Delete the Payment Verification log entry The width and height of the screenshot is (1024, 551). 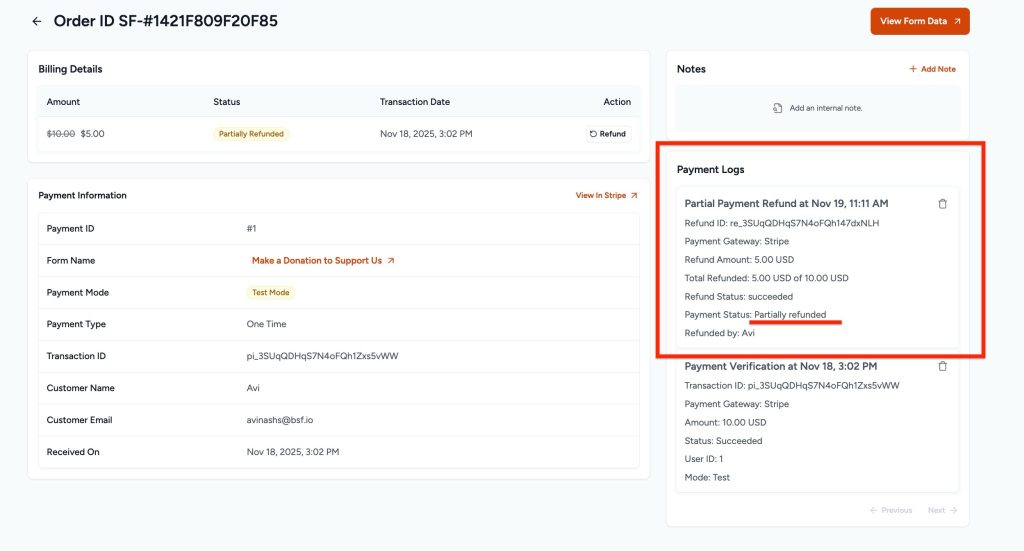tap(942, 367)
